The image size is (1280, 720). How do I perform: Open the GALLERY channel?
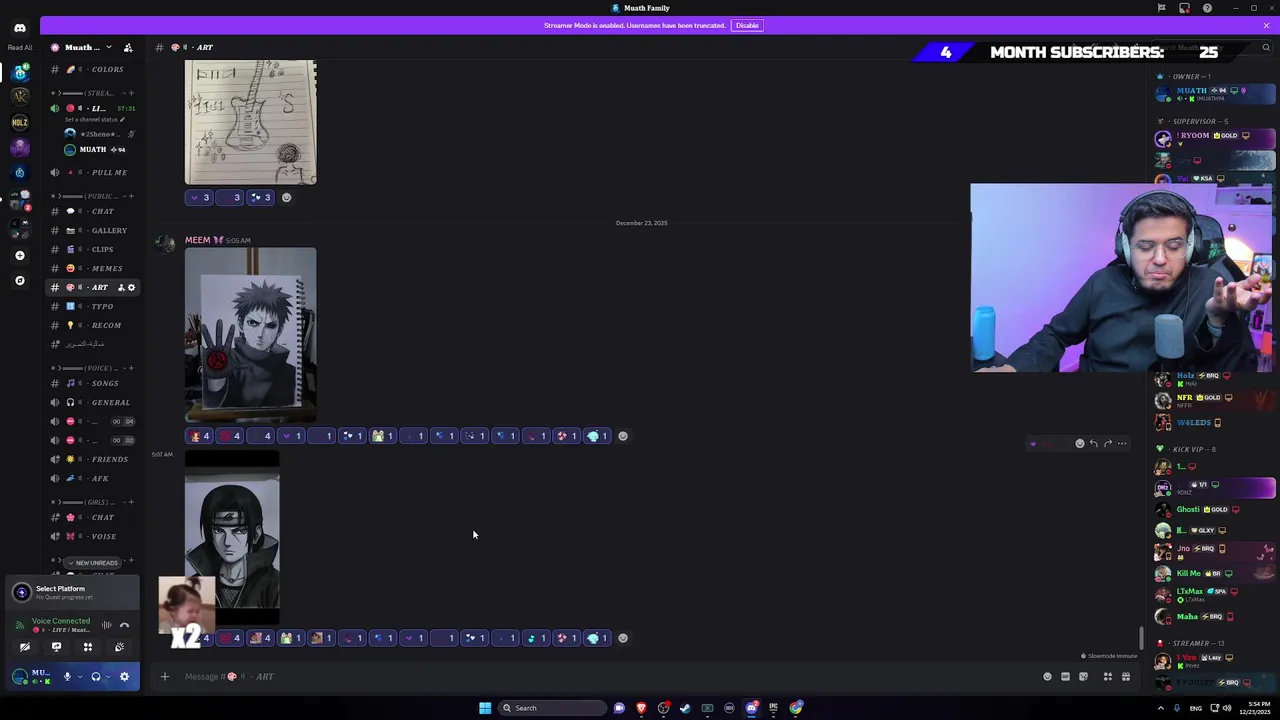(94, 230)
